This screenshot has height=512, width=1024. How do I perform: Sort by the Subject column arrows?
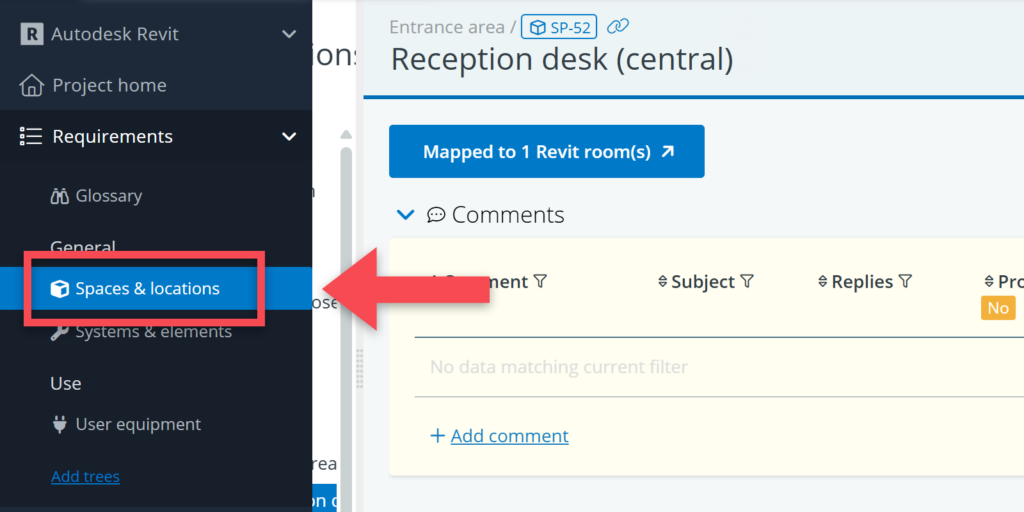coord(662,282)
